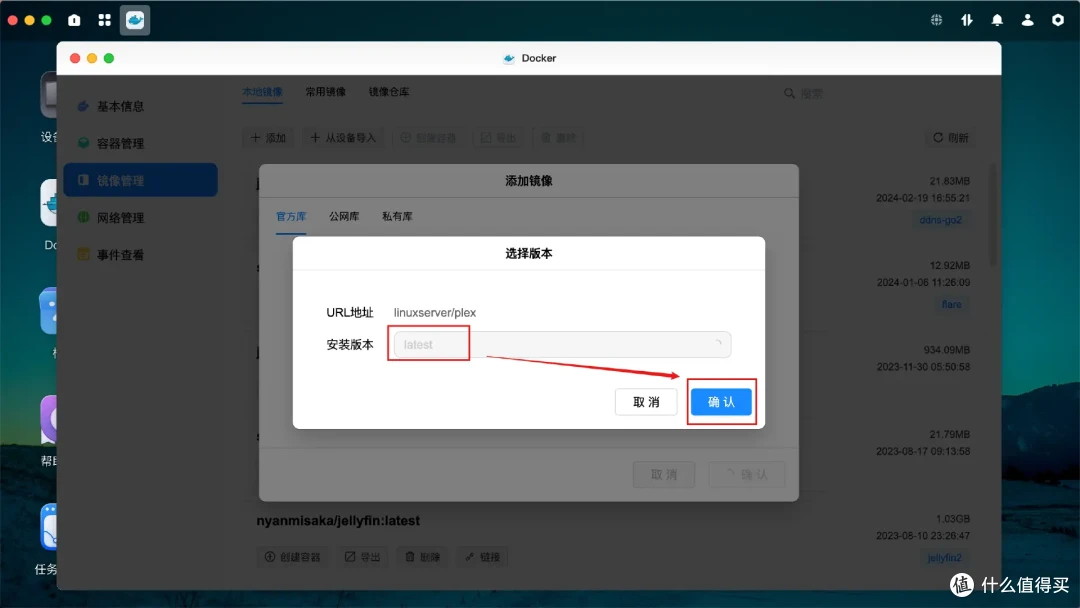Click the transfer arrows icon in top bar
Screen dimensions: 1080x608
coord(966,20)
